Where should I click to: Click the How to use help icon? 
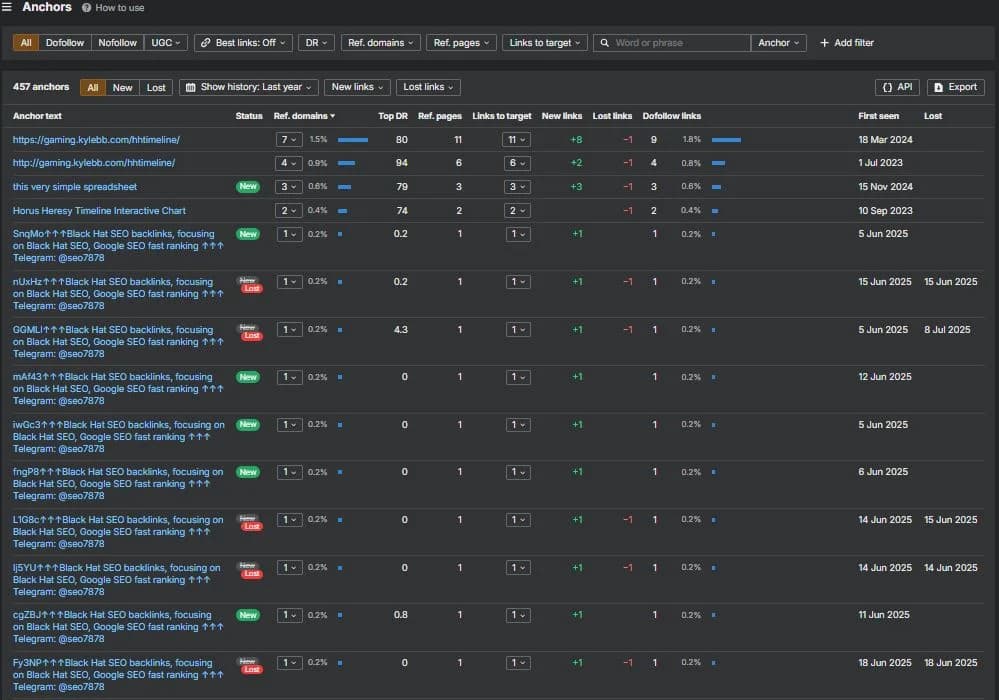pyautogui.click(x=87, y=8)
